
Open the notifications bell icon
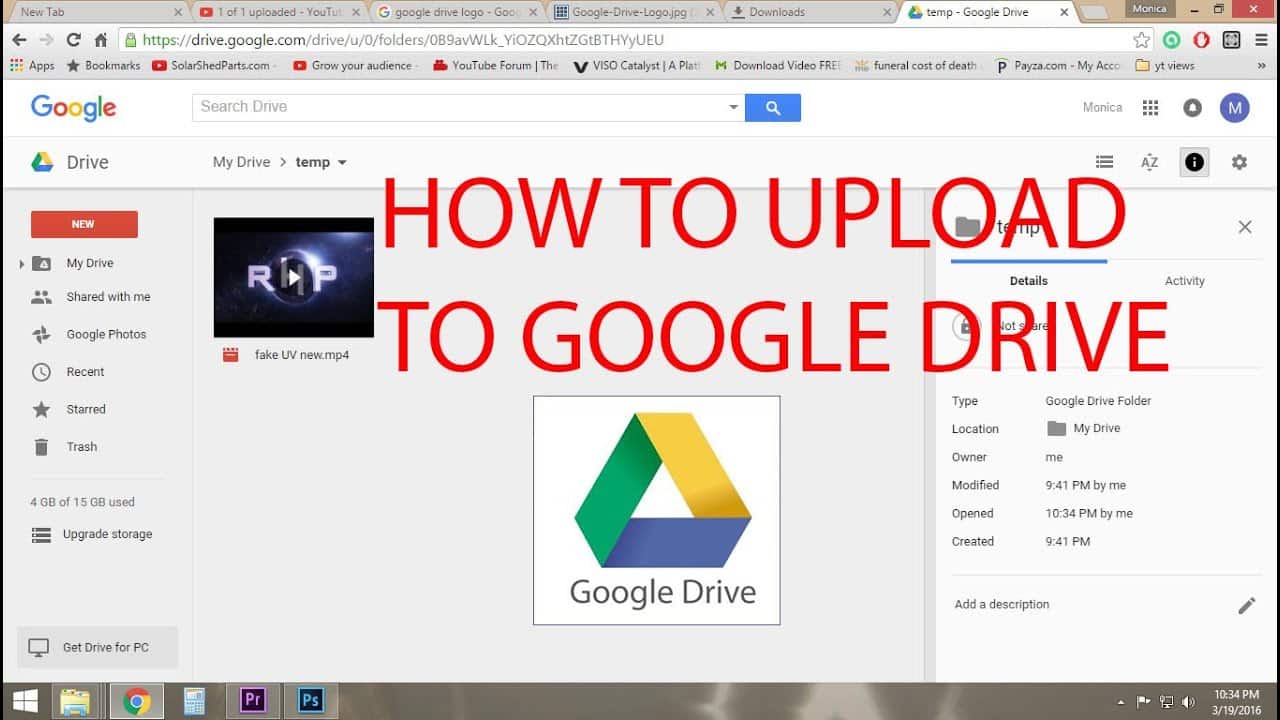click(x=1192, y=108)
